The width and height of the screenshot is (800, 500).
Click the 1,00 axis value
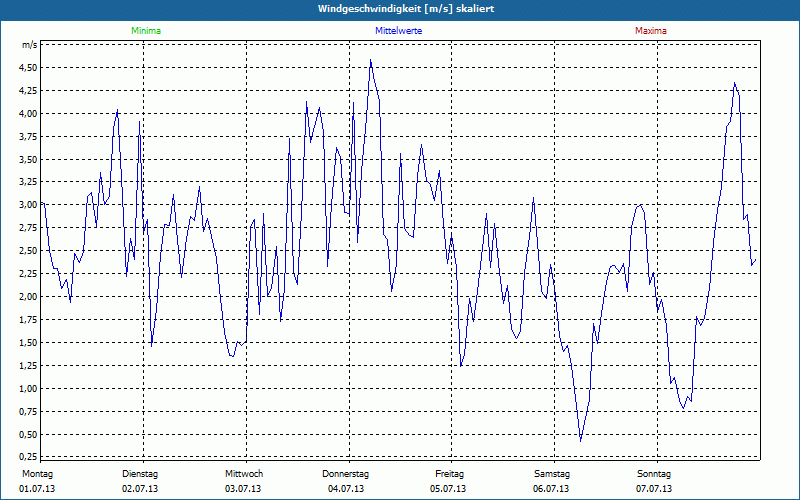[29, 389]
